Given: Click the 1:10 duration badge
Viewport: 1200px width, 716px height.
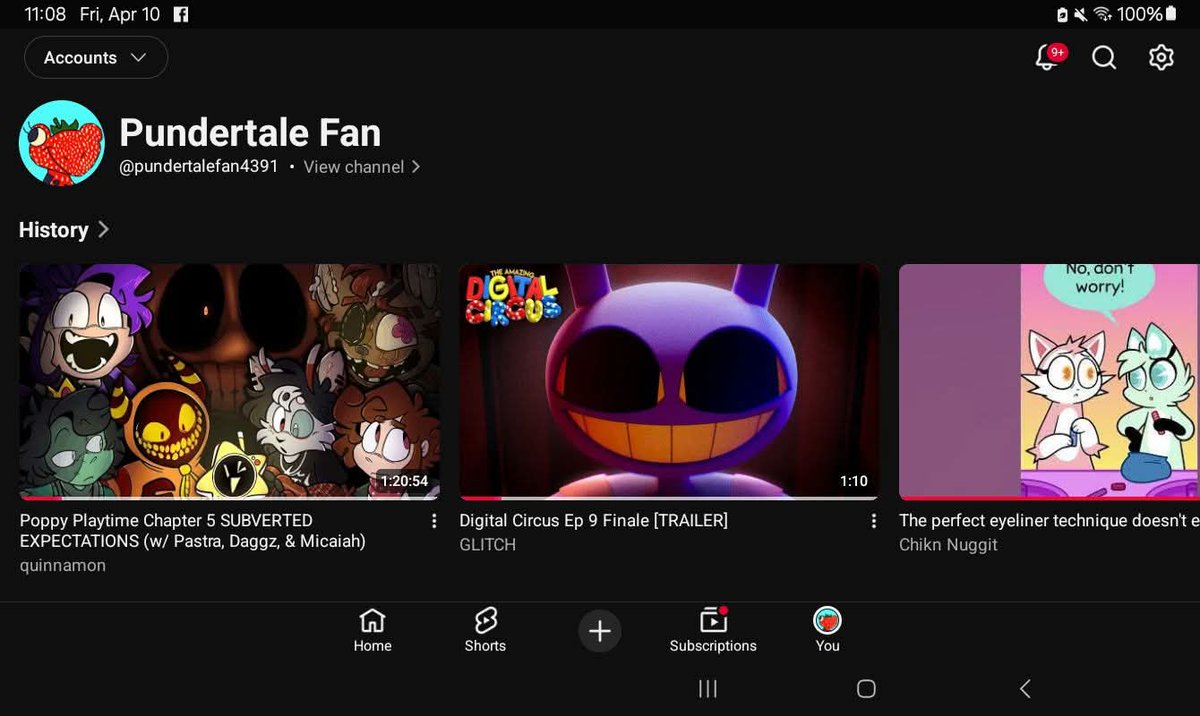Looking at the screenshot, I should pos(854,481).
